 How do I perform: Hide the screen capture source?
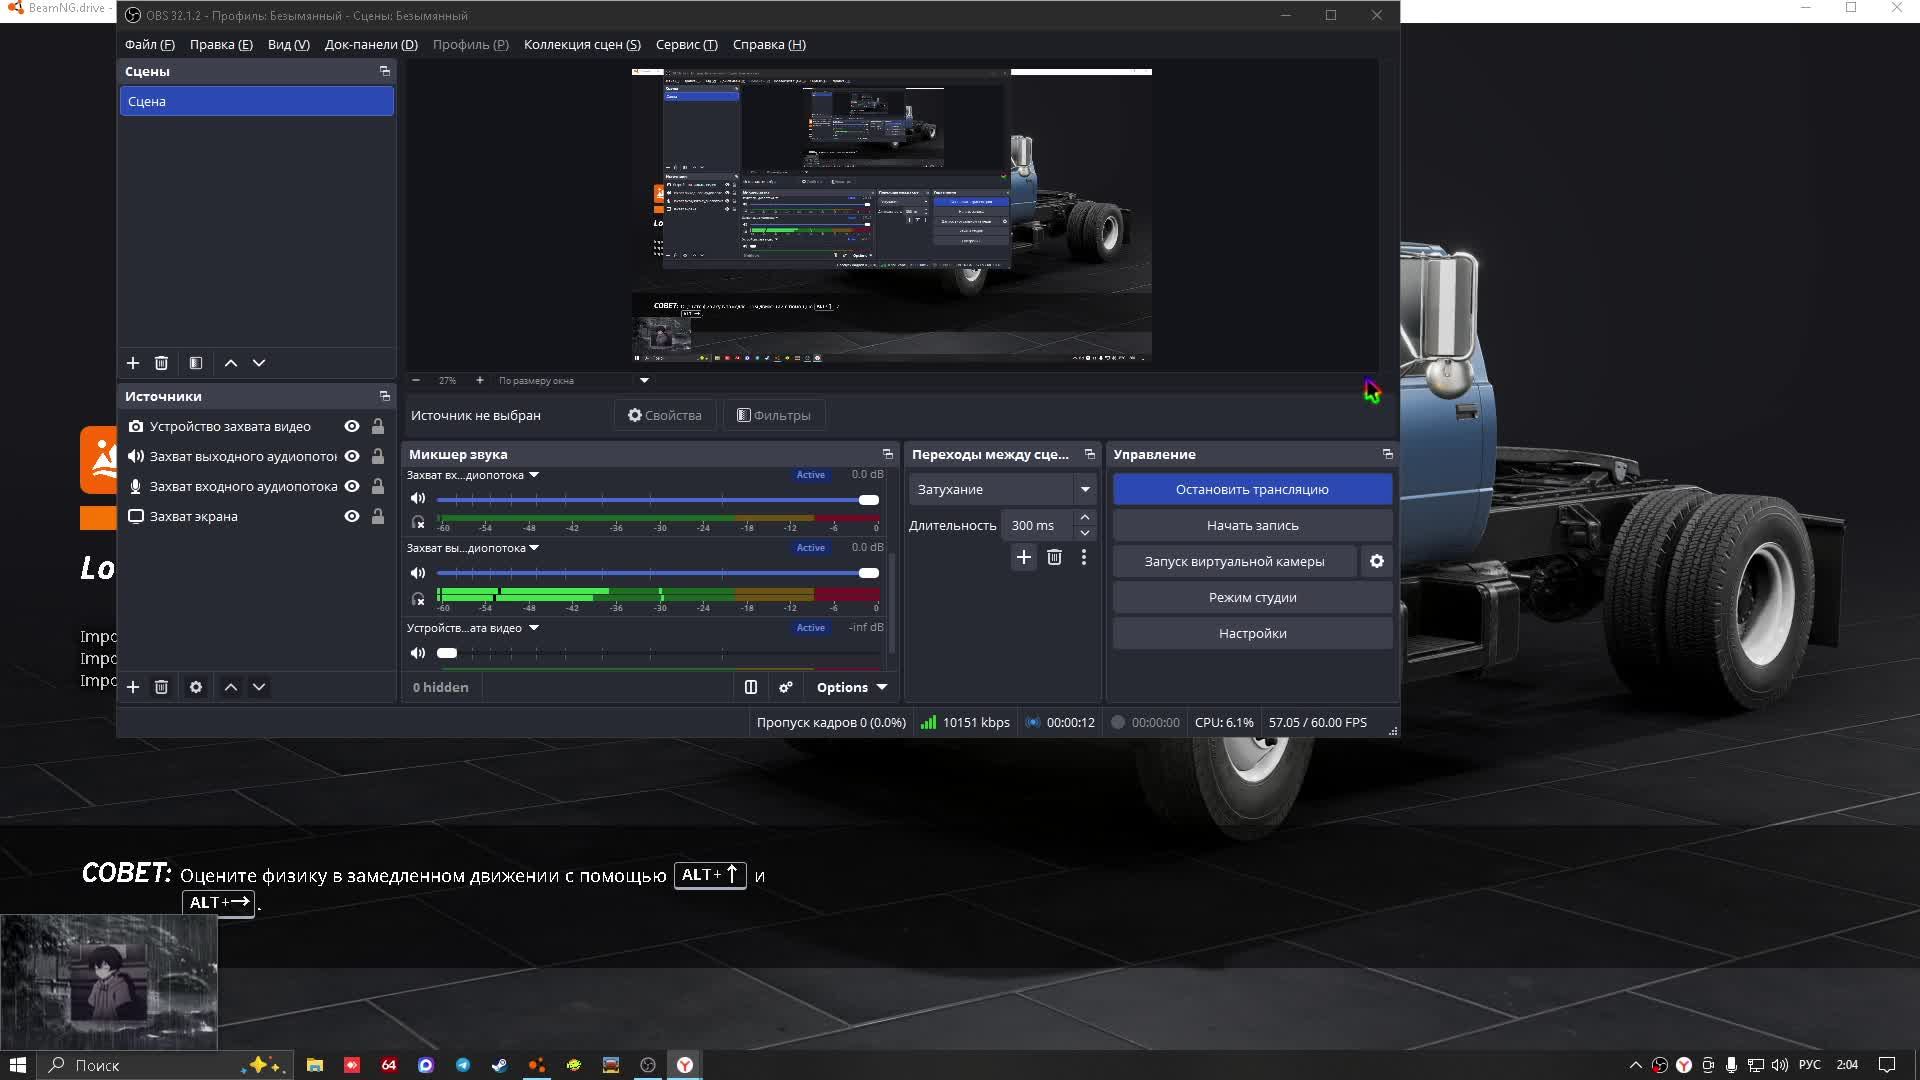[352, 516]
